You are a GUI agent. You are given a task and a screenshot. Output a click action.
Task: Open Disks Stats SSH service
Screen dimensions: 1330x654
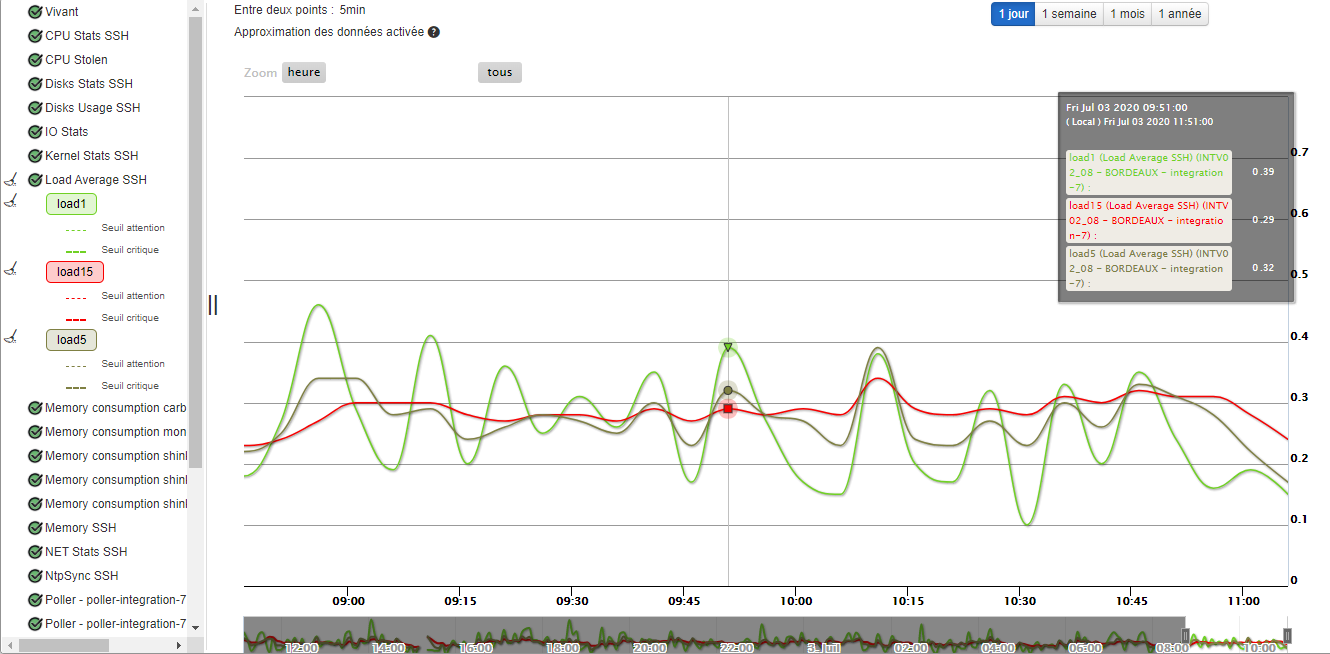pyautogui.click(x=89, y=84)
